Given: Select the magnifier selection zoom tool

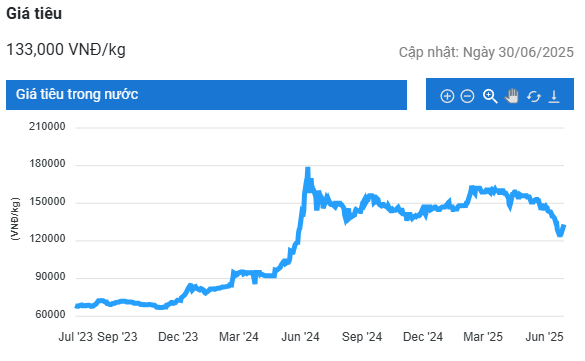Looking at the screenshot, I should (x=490, y=96).
